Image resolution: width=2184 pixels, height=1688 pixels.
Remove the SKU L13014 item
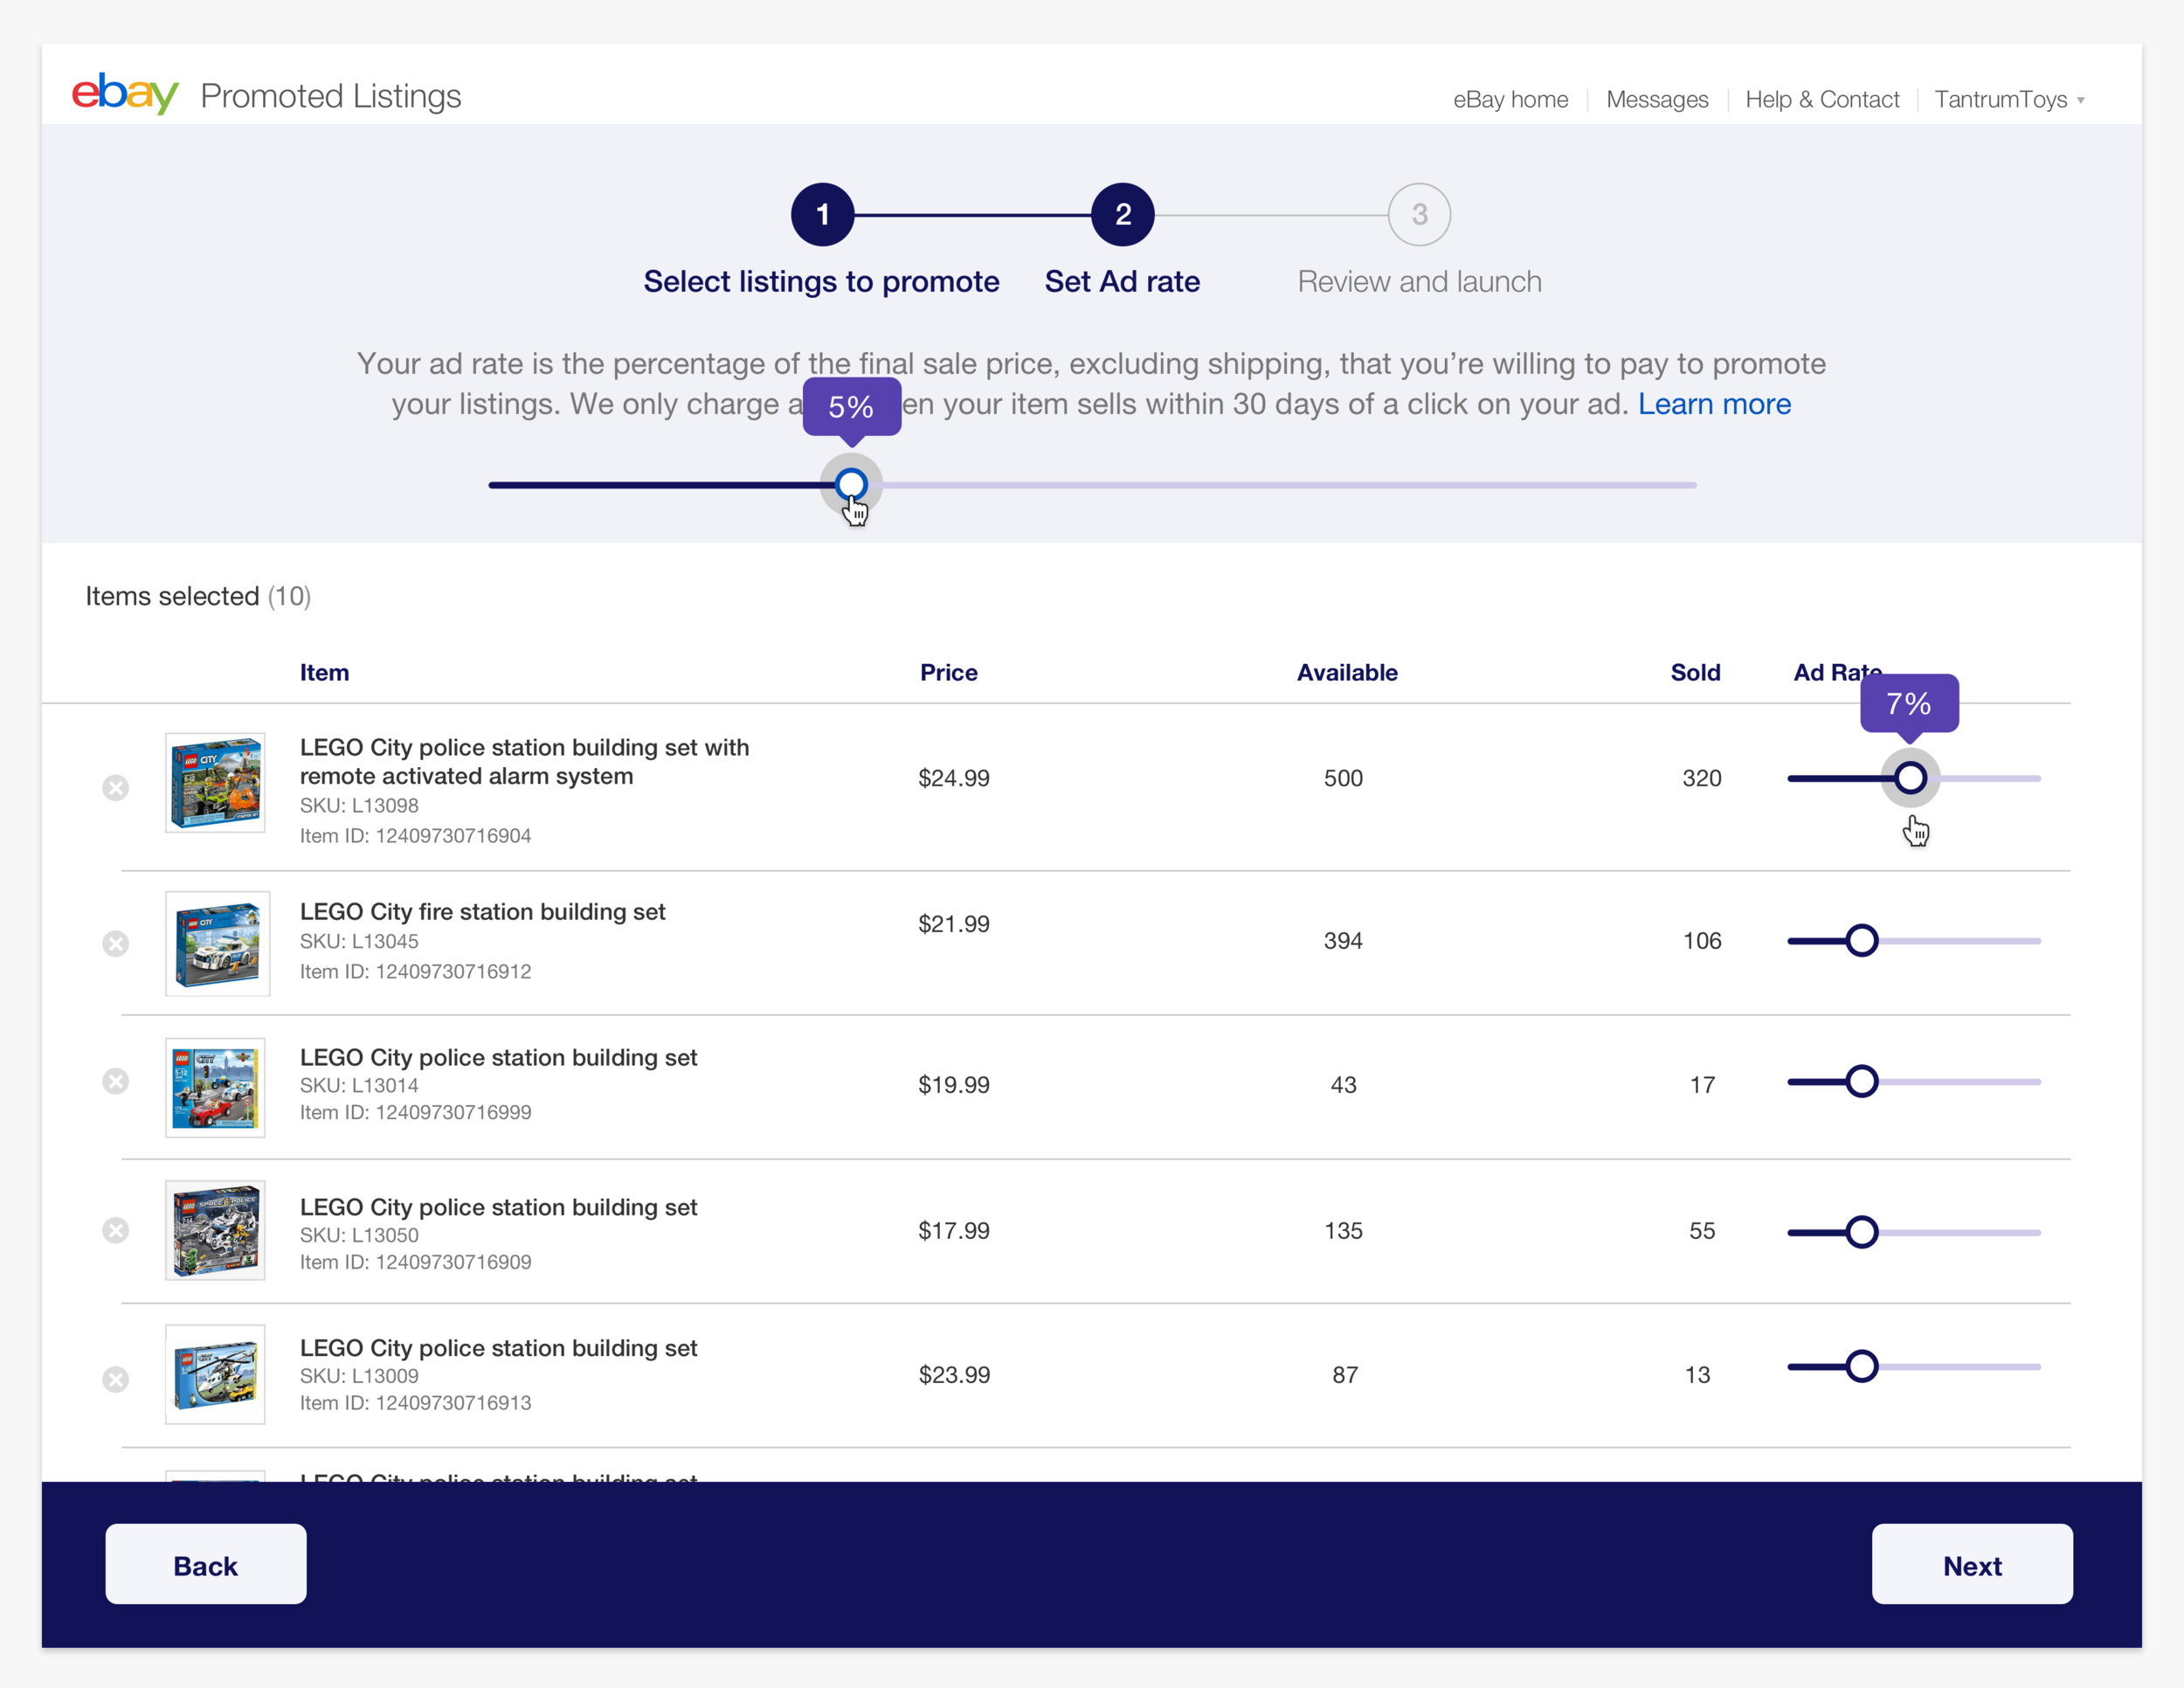116,1081
